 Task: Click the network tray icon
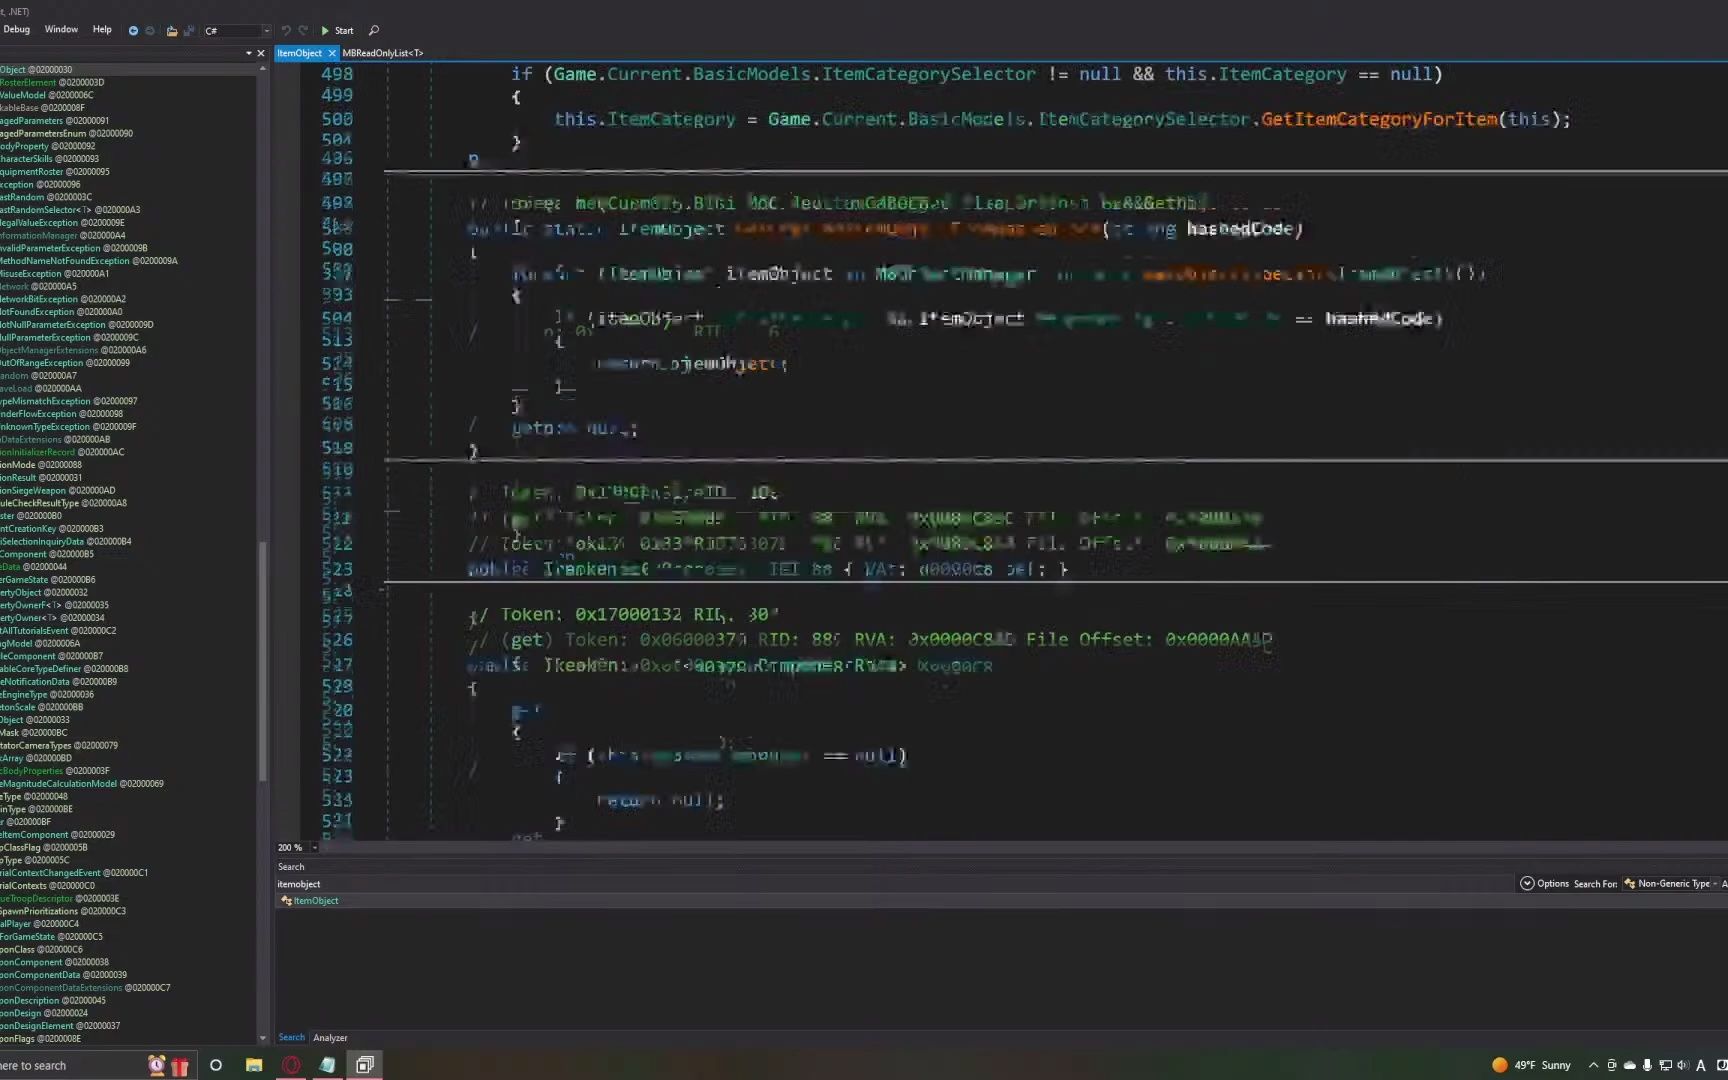(x=1665, y=1065)
